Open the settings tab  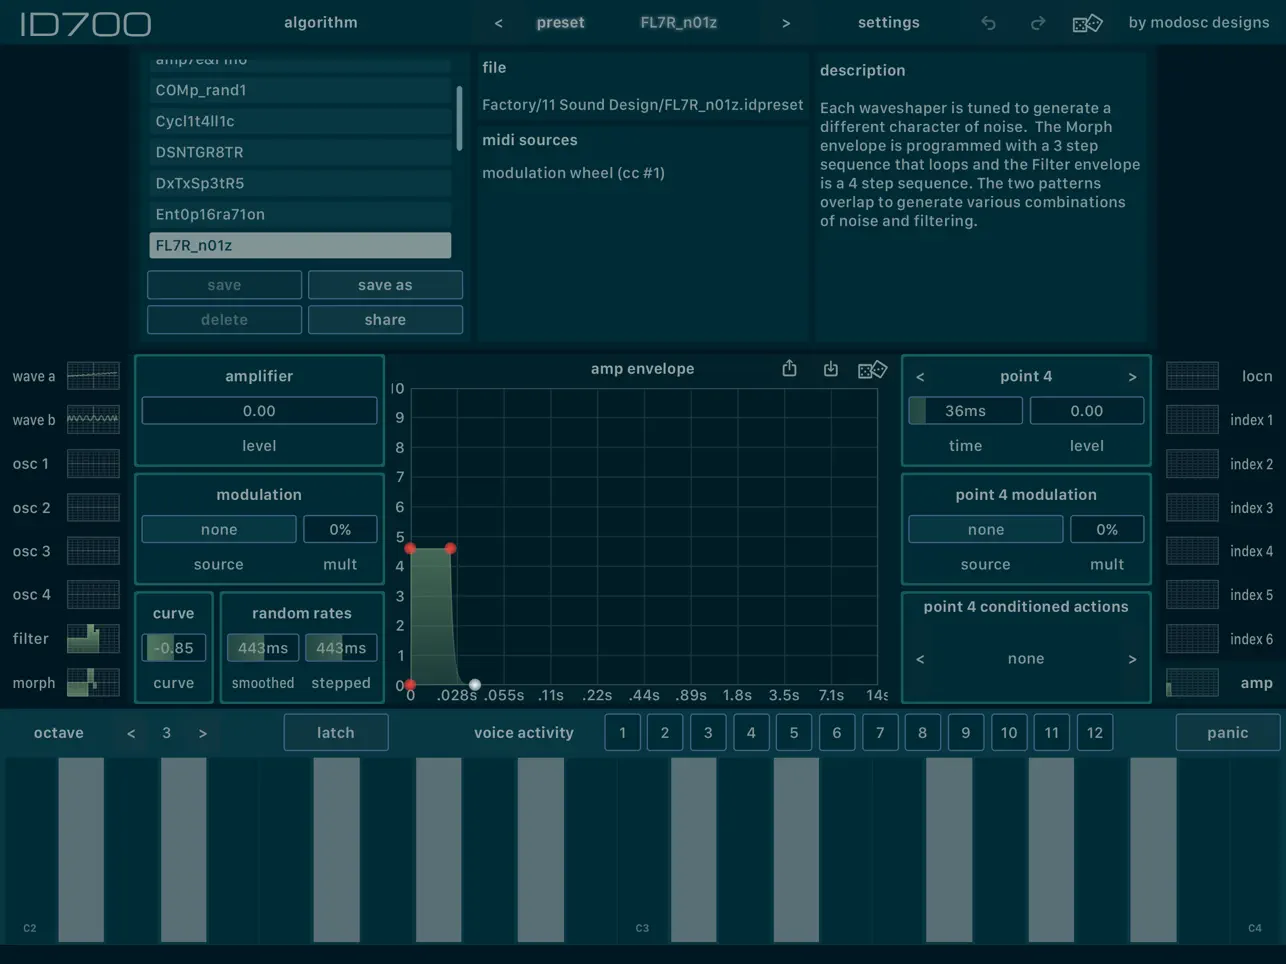pyautogui.click(x=888, y=22)
